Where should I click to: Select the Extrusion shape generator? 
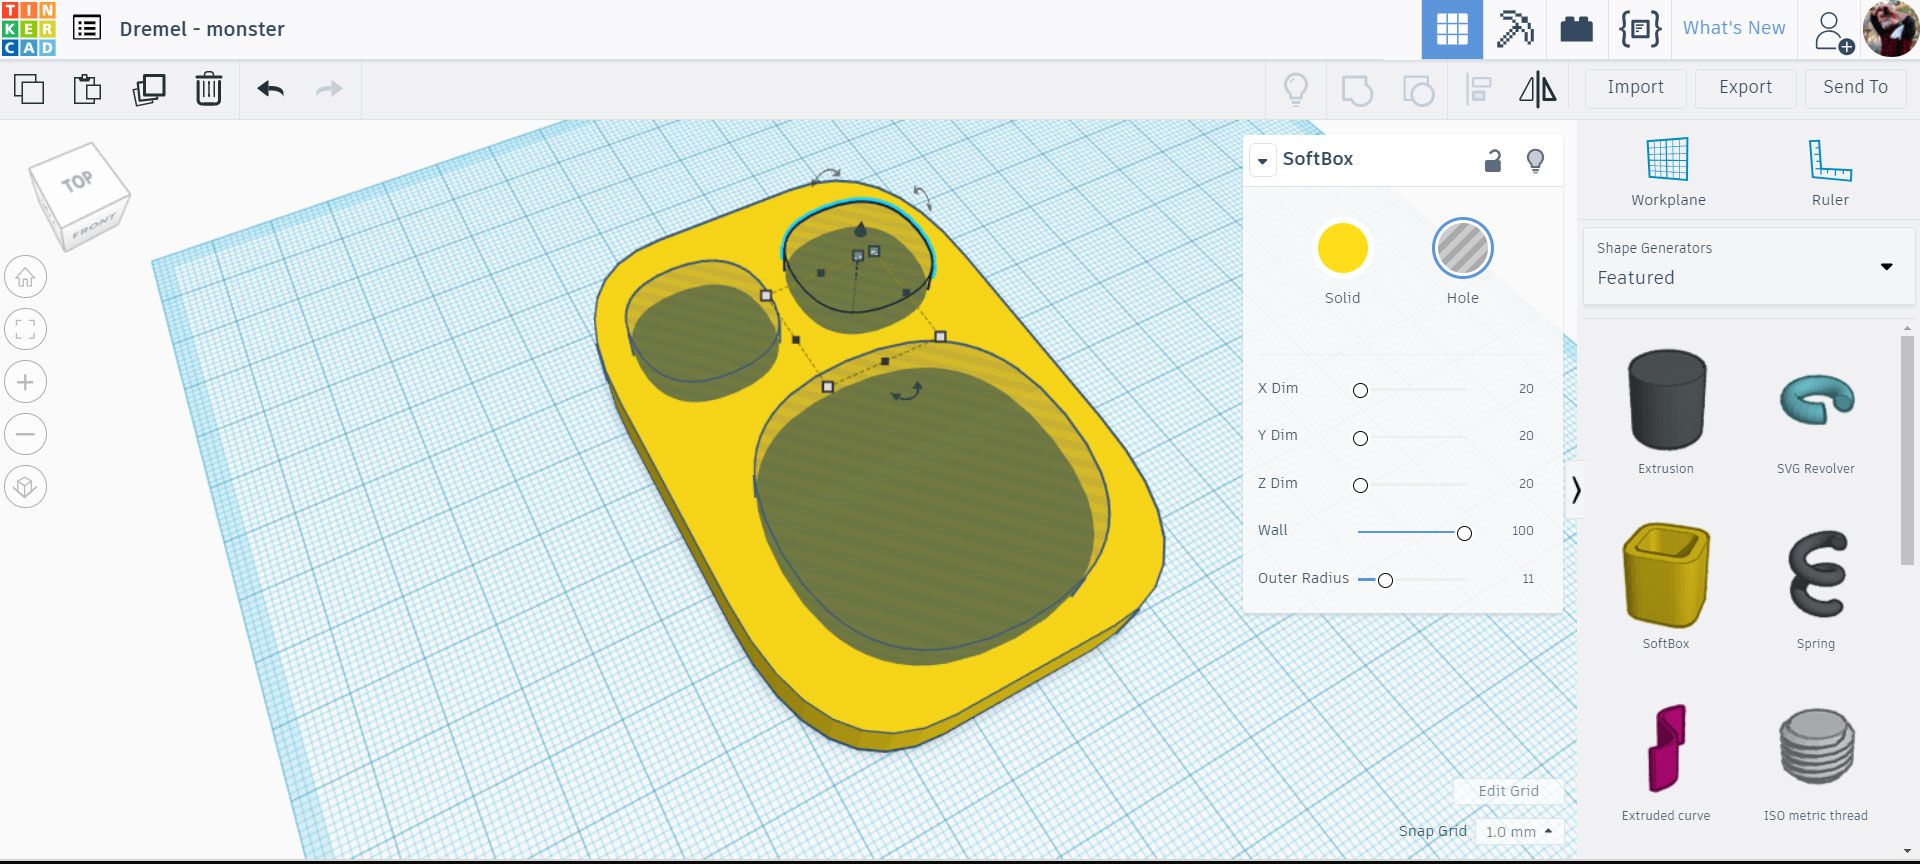coord(1666,412)
